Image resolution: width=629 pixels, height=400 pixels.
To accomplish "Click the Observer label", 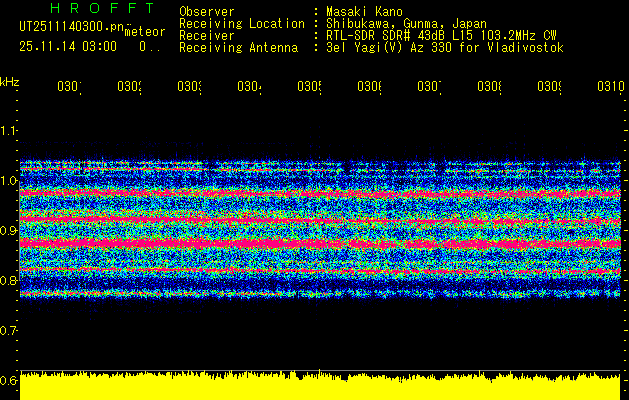I will coord(207,12).
